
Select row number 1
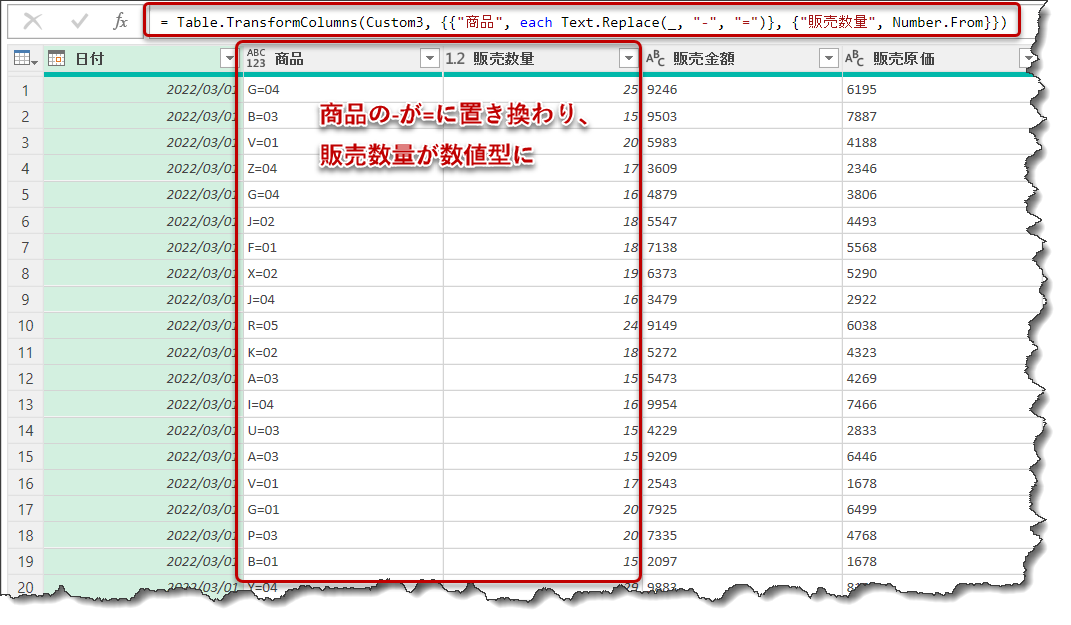pyautogui.click(x=25, y=90)
